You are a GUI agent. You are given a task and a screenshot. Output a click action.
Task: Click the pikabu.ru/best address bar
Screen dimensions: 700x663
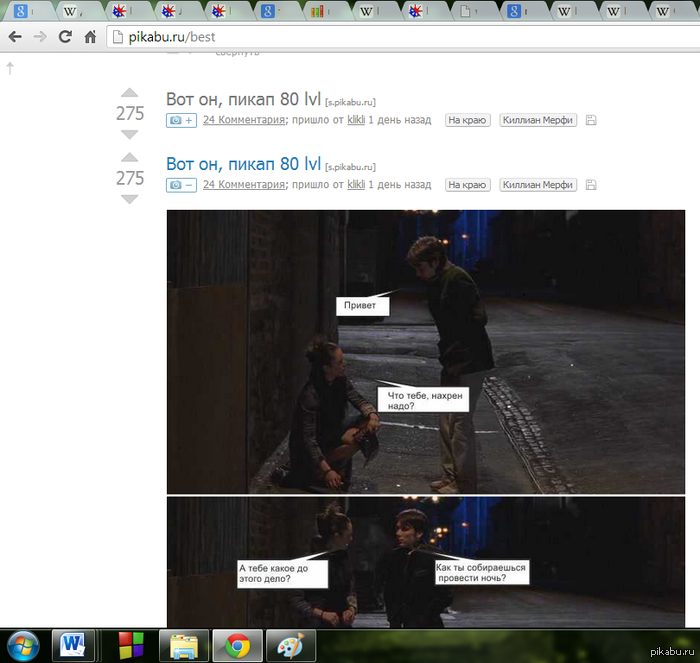pos(400,37)
